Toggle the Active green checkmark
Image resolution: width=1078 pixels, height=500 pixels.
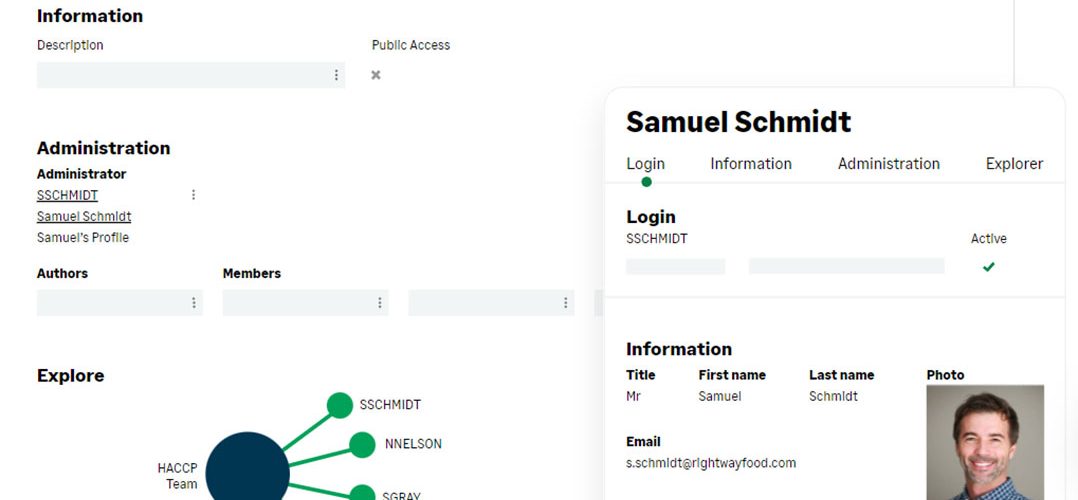[989, 267]
